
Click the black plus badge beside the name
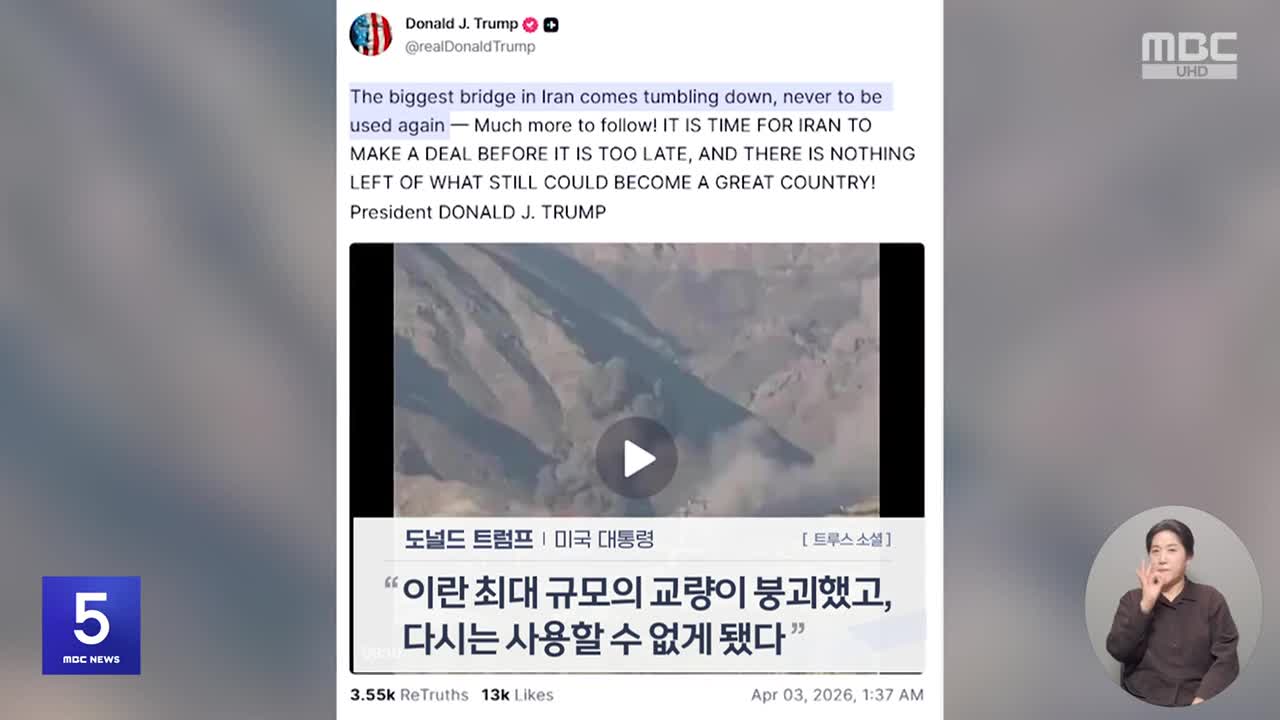(x=551, y=25)
